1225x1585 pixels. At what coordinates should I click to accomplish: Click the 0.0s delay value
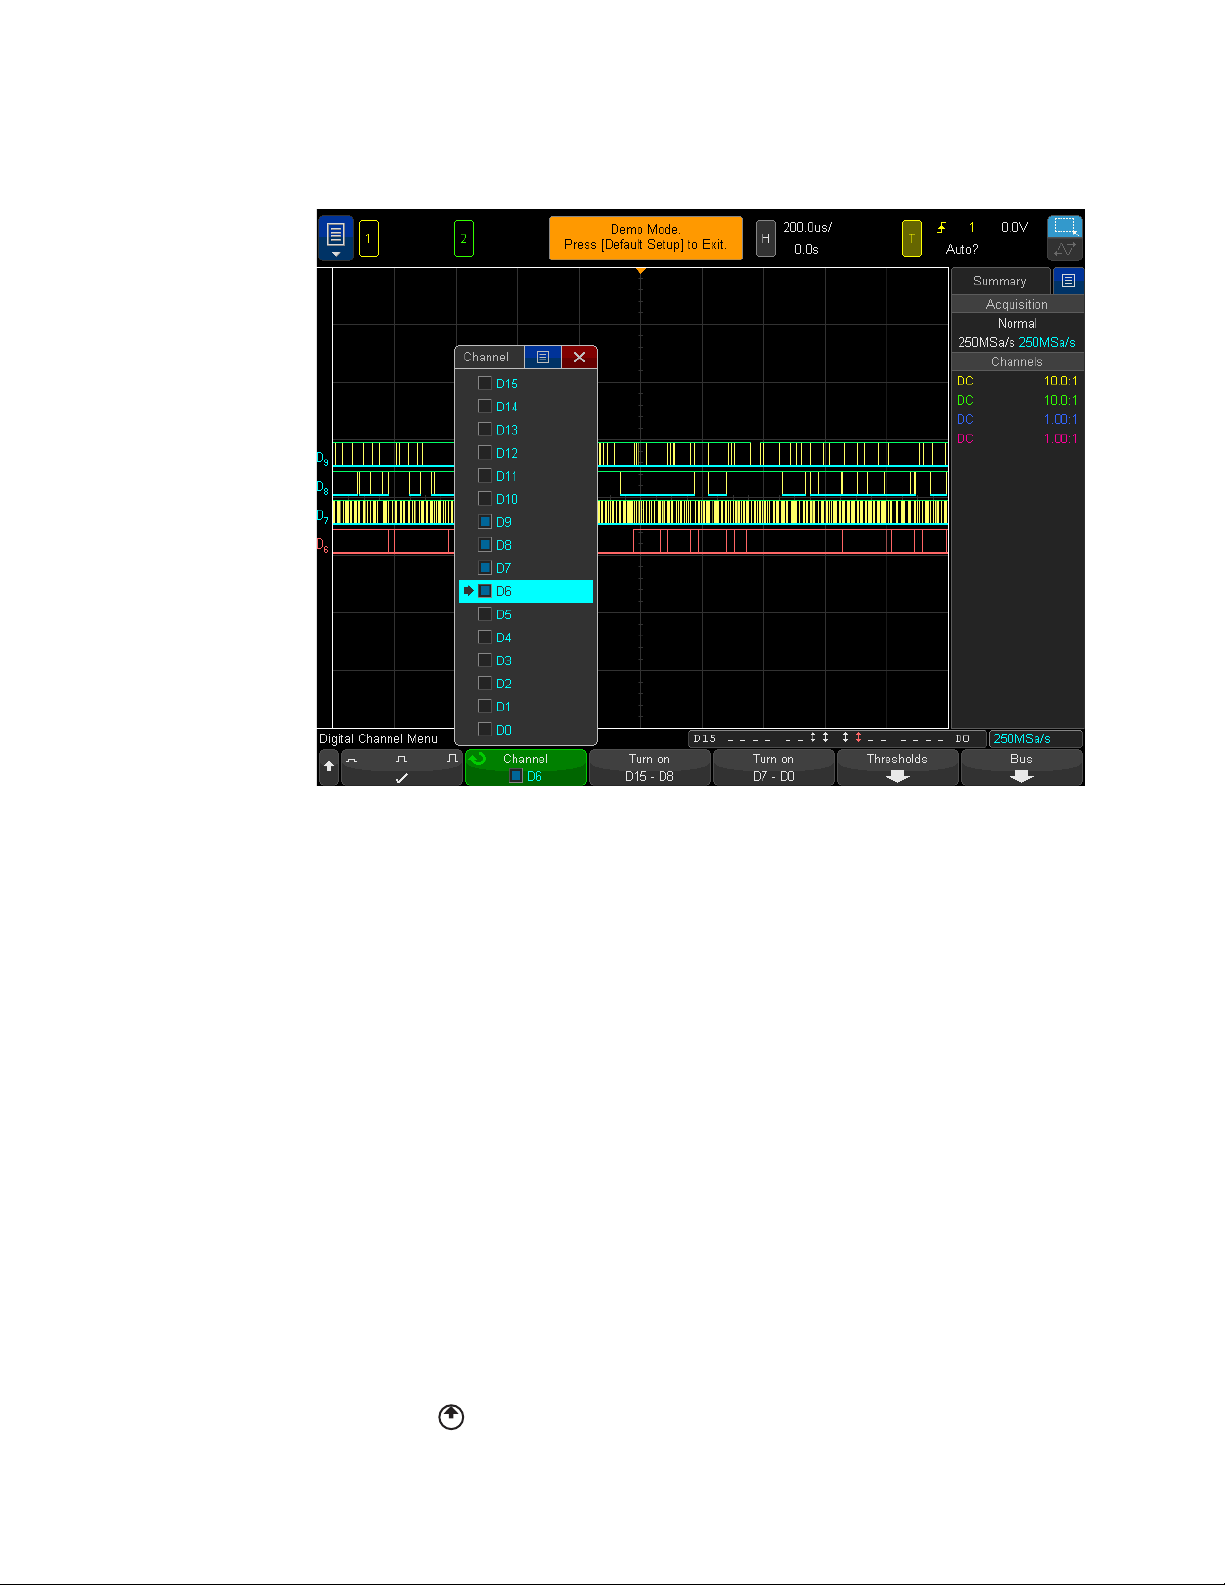(x=807, y=250)
